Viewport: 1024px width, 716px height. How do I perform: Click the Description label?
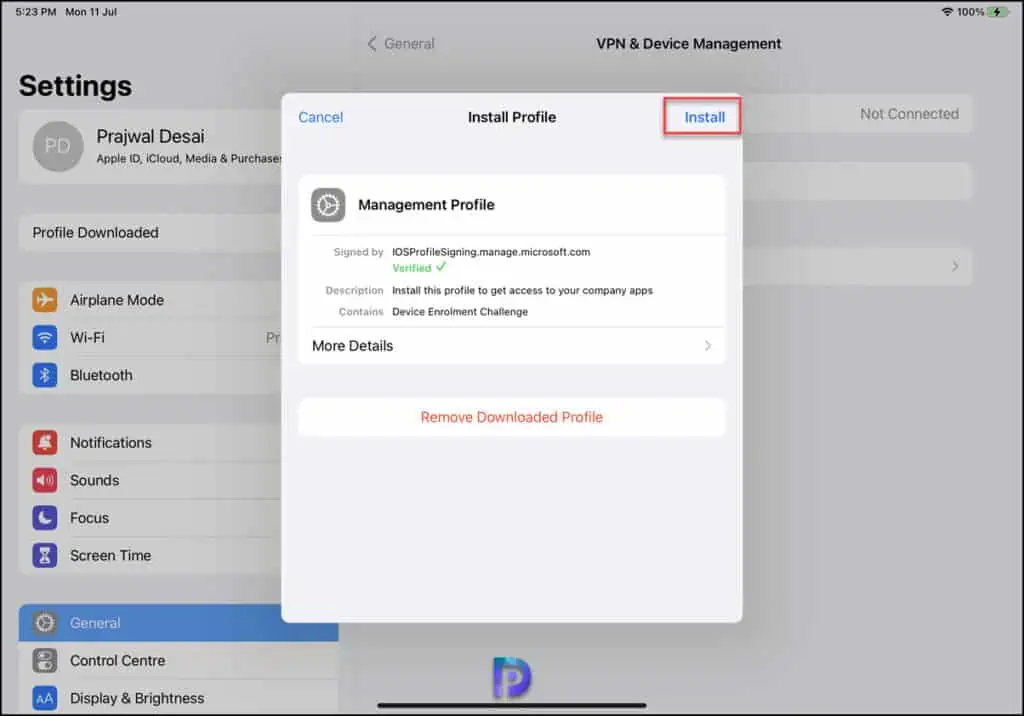coord(354,290)
